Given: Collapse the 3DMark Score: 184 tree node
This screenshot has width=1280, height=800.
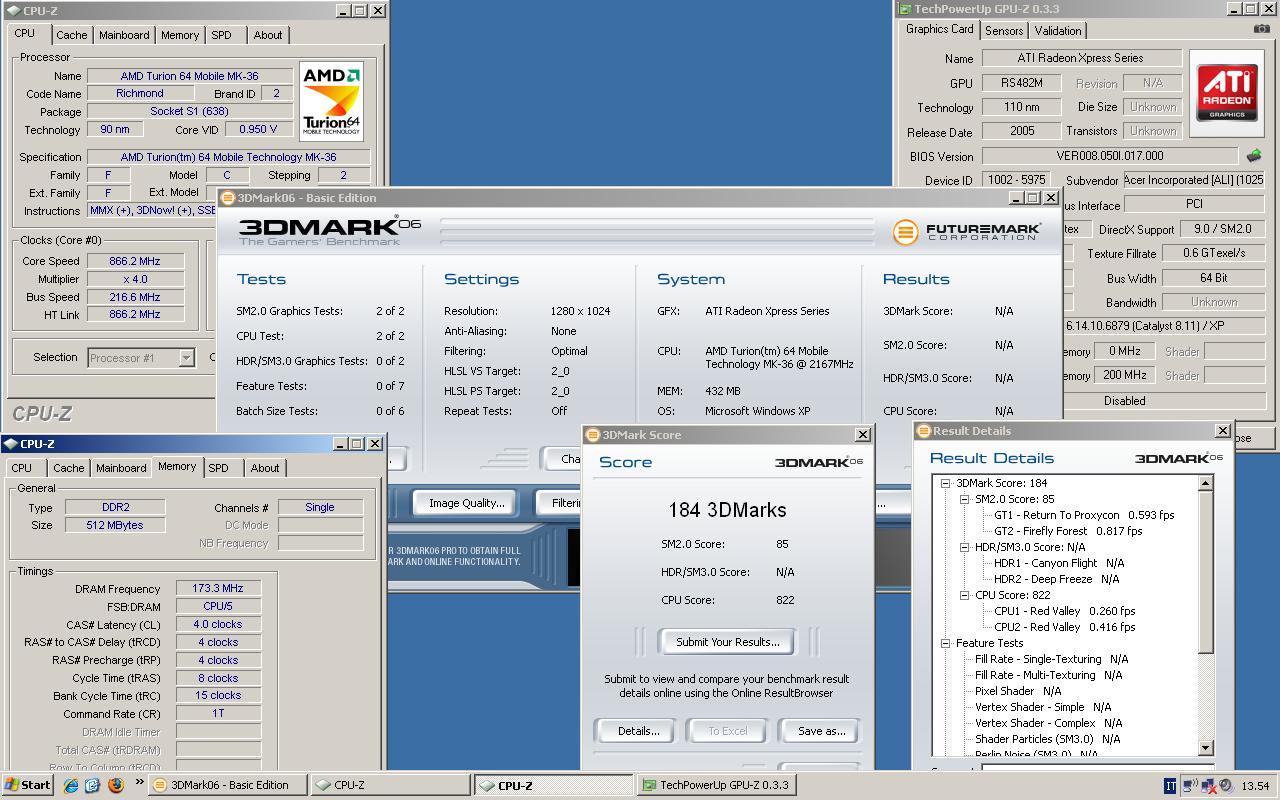Looking at the screenshot, I should [945, 483].
